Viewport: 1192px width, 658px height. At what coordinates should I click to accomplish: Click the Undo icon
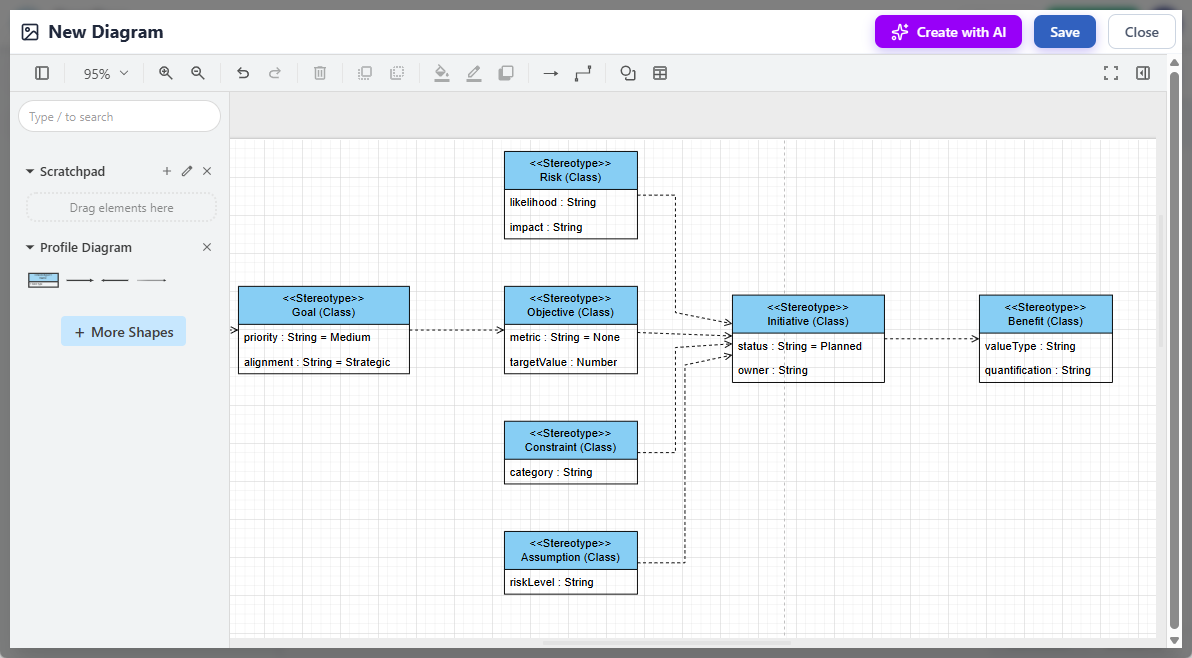[x=243, y=72]
